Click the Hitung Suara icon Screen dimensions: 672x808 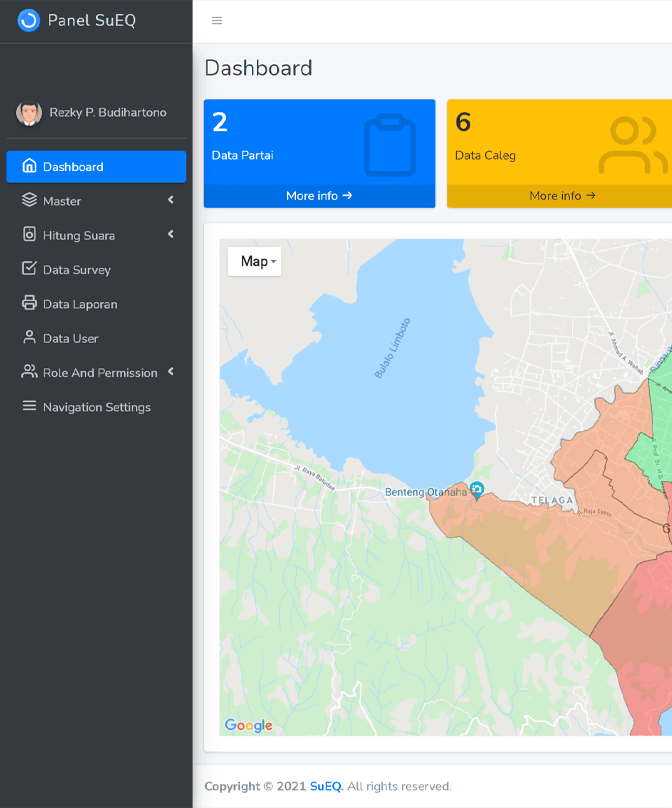[29, 234]
